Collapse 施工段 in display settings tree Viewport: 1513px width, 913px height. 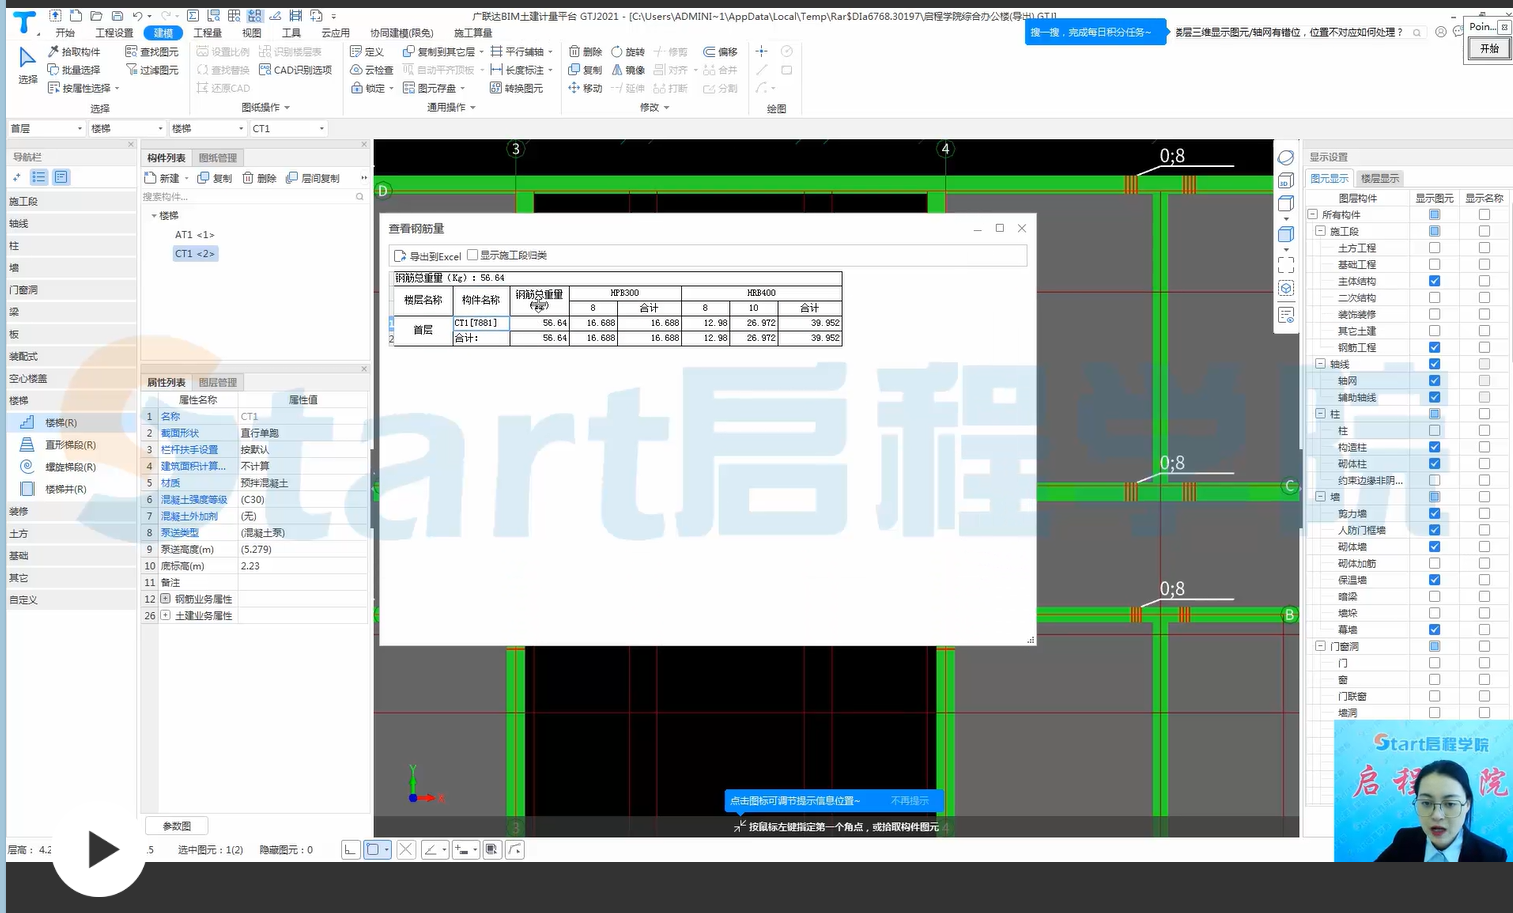pyautogui.click(x=1320, y=231)
